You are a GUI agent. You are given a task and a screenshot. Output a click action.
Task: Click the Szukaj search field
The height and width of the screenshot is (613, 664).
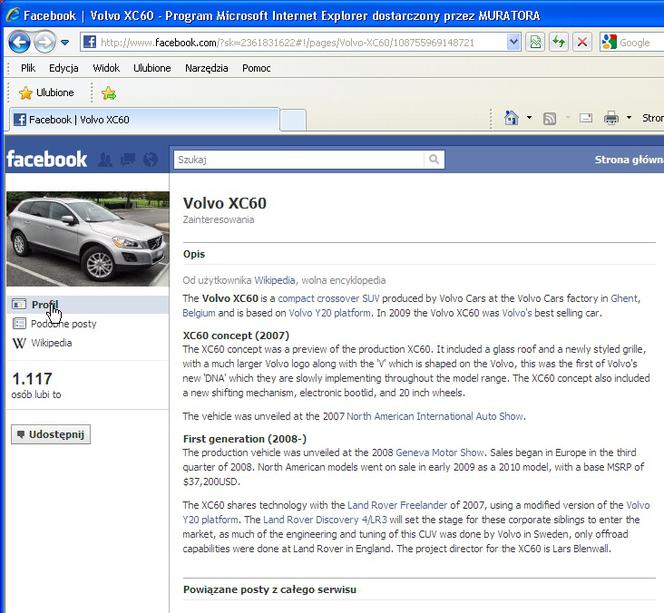pyautogui.click(x=299, y=160)
